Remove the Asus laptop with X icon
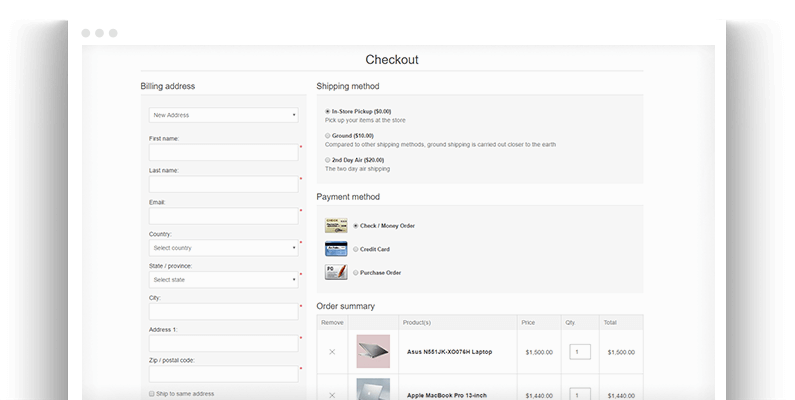The width and height of the screenshot is (795, 400). (332, 352)
